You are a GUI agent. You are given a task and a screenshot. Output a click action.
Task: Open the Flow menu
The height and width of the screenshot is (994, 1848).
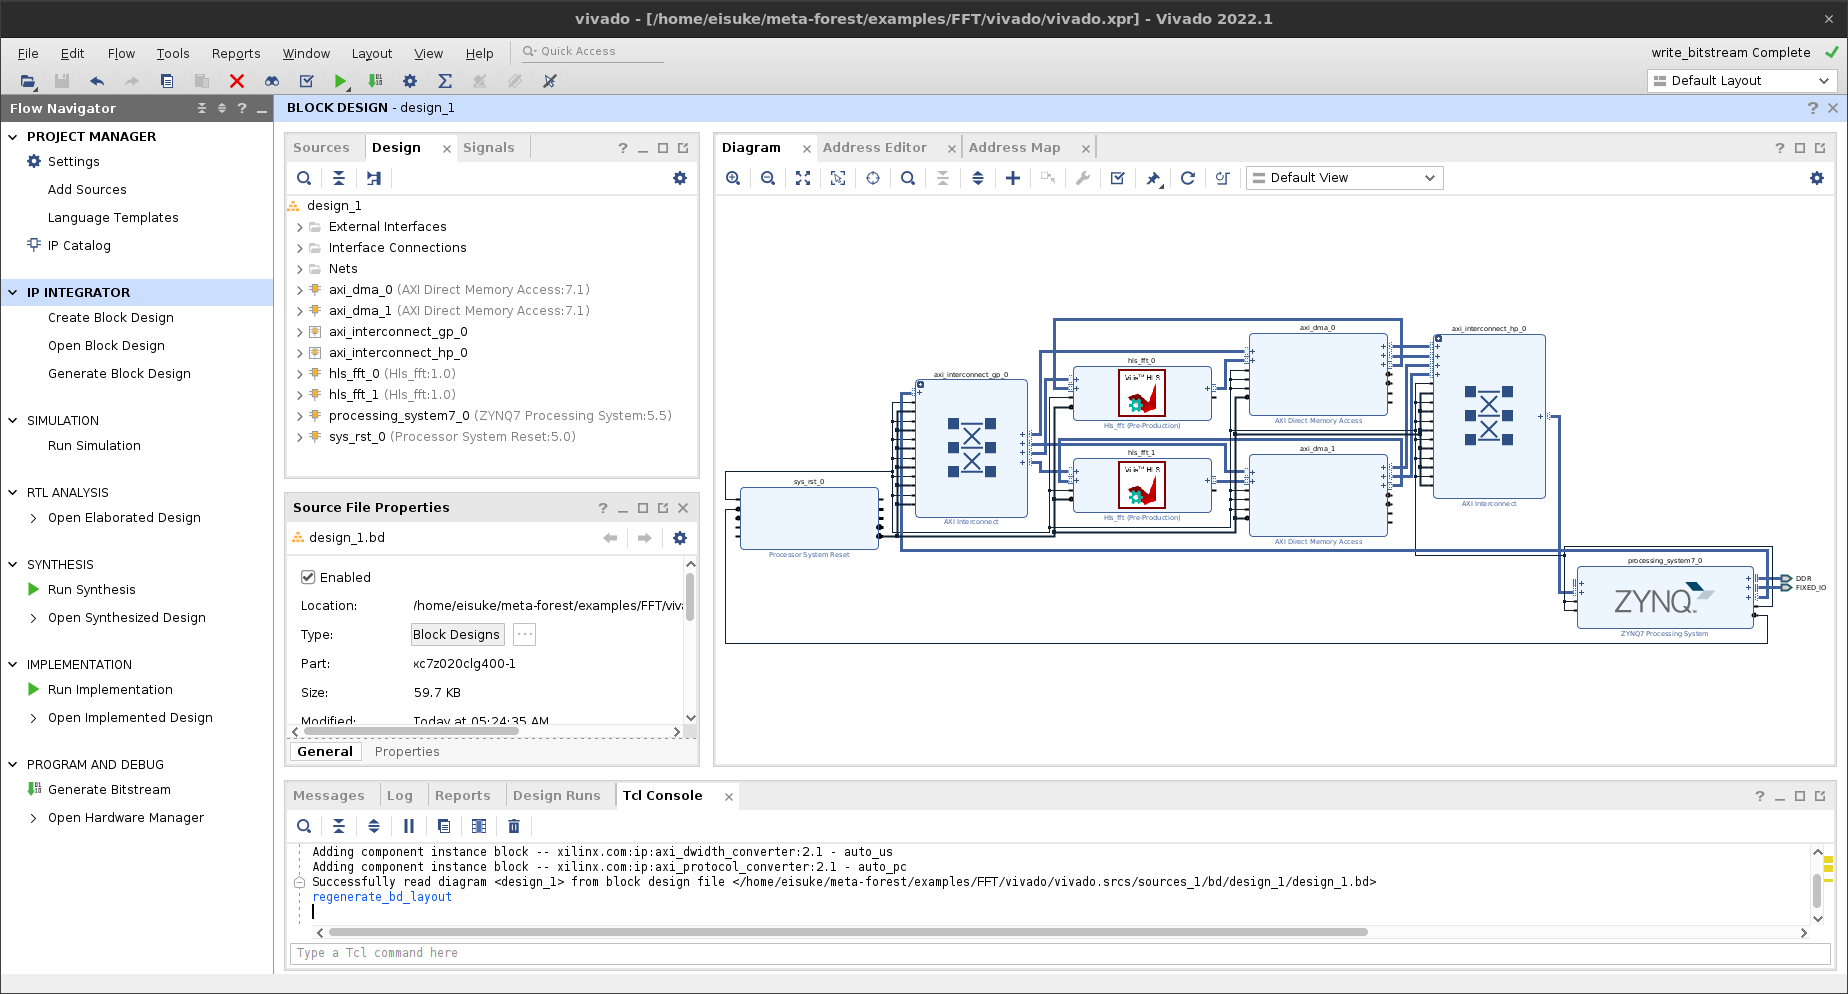tap(121, 54)
